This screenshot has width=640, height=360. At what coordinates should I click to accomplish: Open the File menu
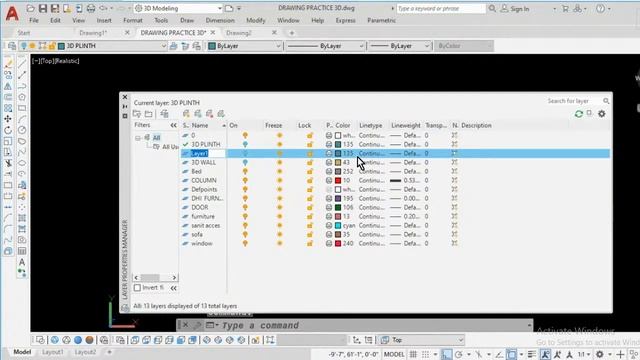34,20
